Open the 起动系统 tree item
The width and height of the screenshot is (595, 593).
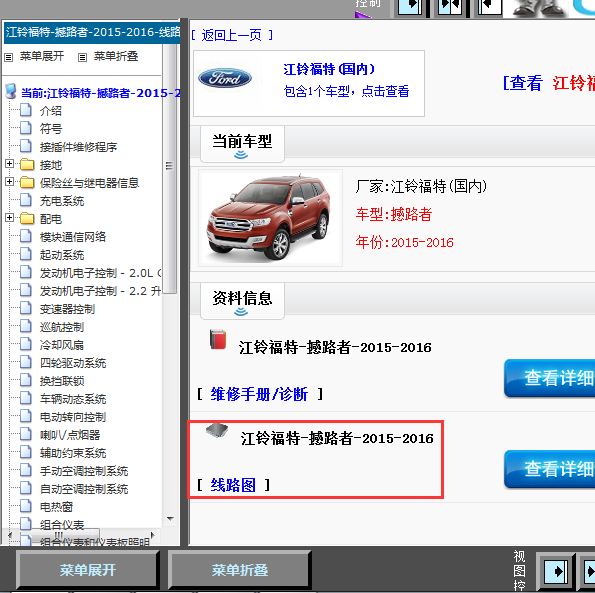[62, 255]
